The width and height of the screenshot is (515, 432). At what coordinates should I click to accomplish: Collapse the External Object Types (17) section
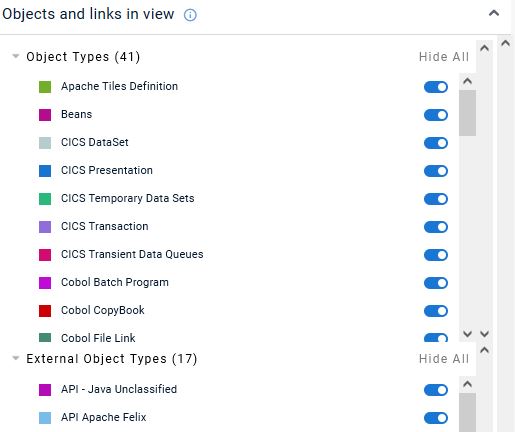coord(16,358)
